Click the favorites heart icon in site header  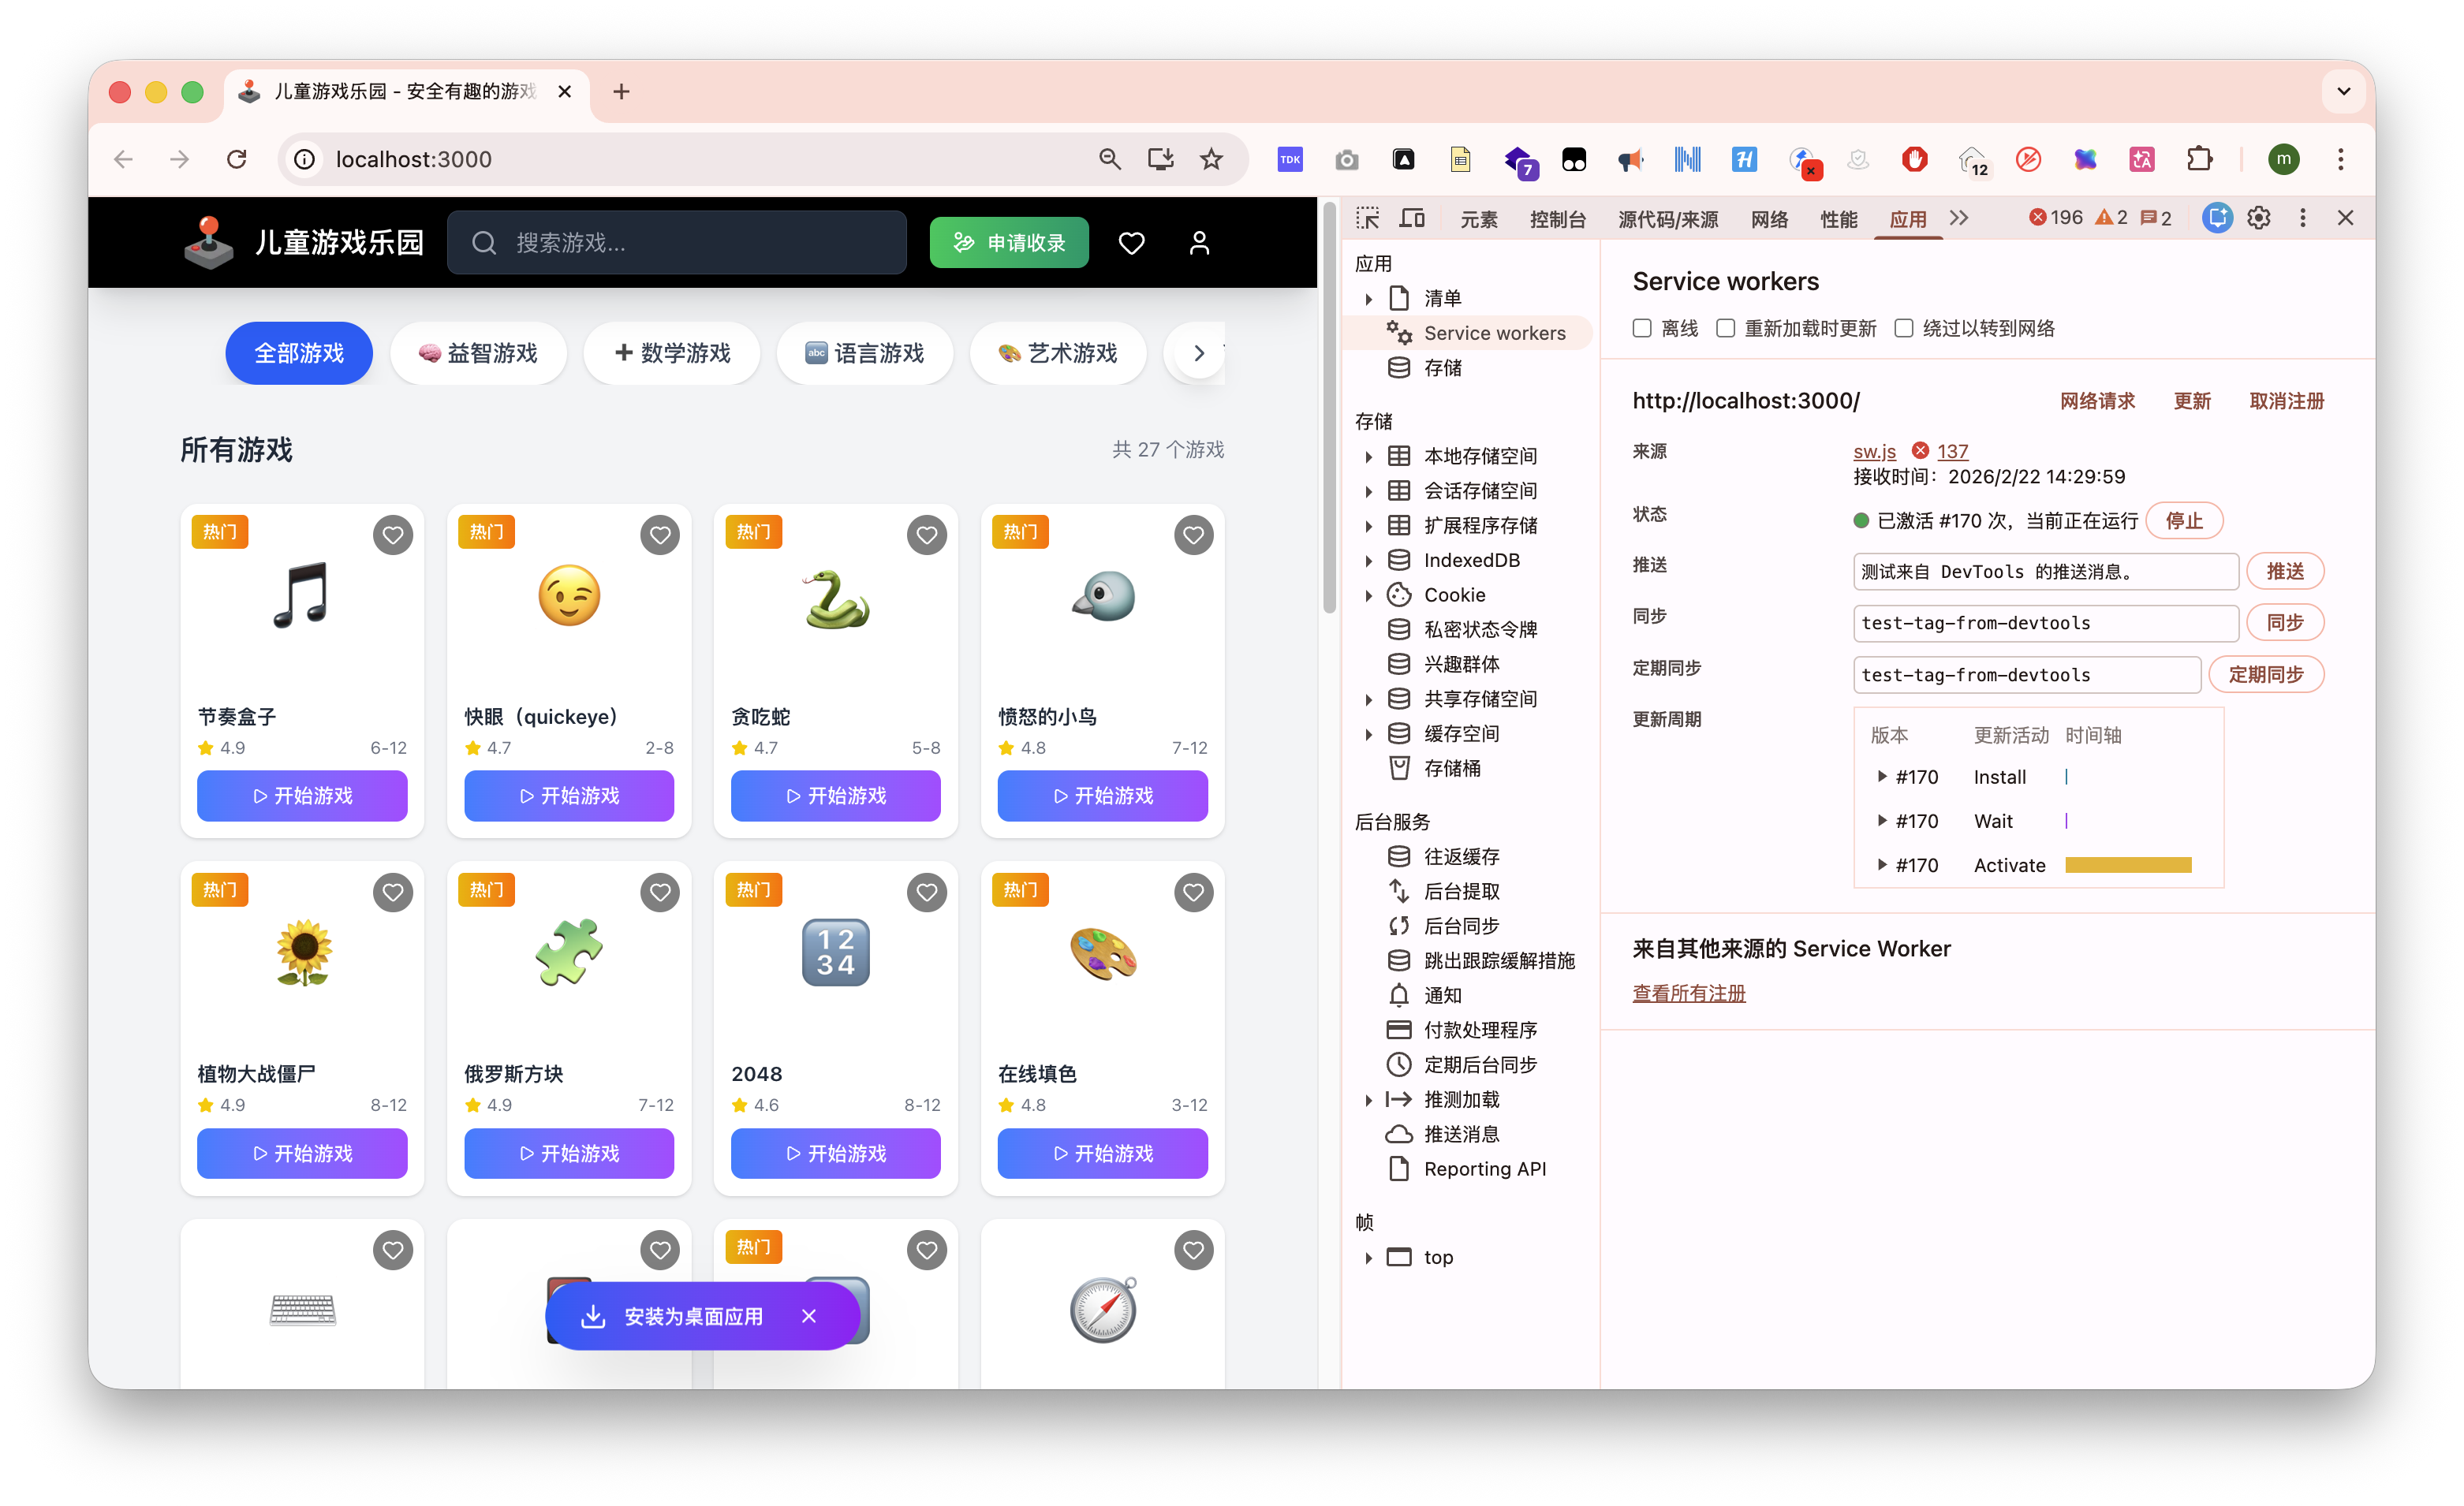click(1131, 242)
